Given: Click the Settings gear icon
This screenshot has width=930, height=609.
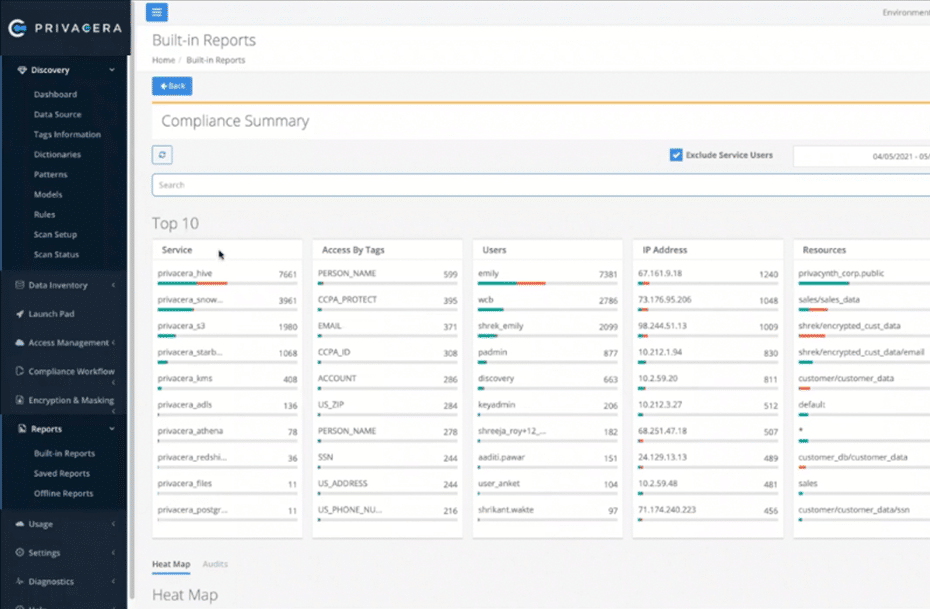Looking at the screenshot, I should (20, 553).
